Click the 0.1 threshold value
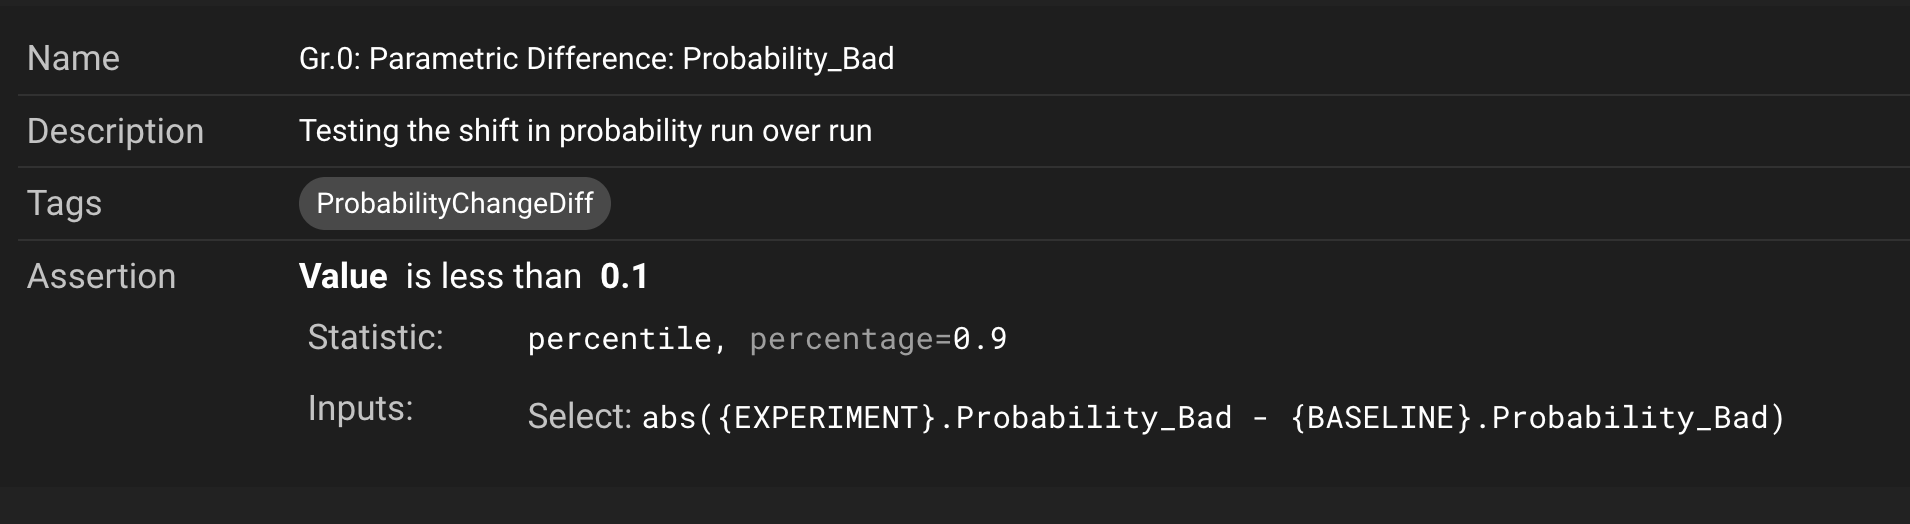This screenshot has width=1910, height=524. point(624,276)
